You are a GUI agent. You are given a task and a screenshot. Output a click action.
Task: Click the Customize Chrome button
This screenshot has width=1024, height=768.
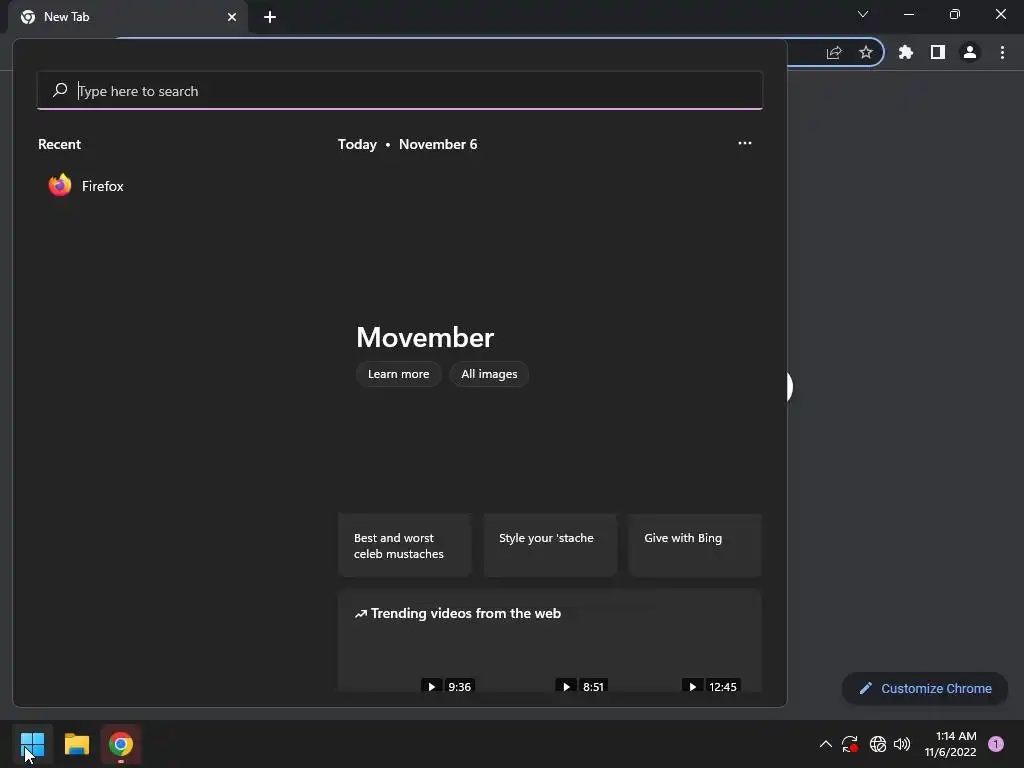coord(925,688)
